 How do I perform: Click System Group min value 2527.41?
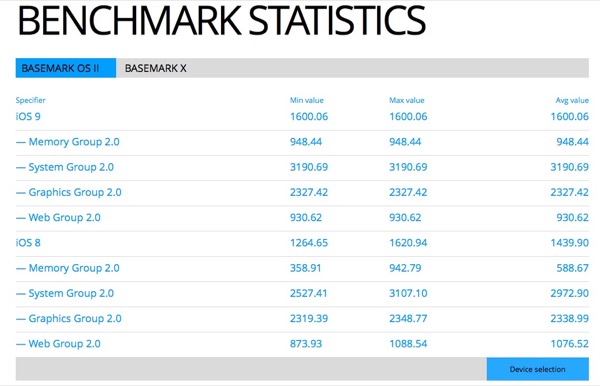tap(308, 293)
